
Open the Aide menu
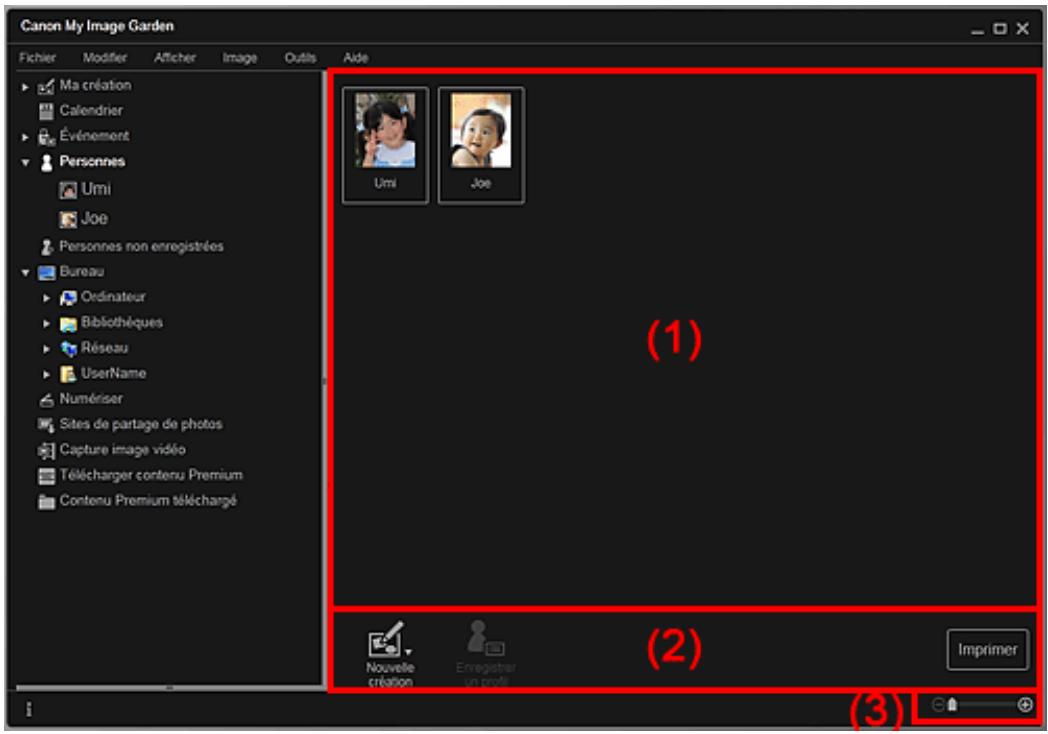tap(356, 57)
